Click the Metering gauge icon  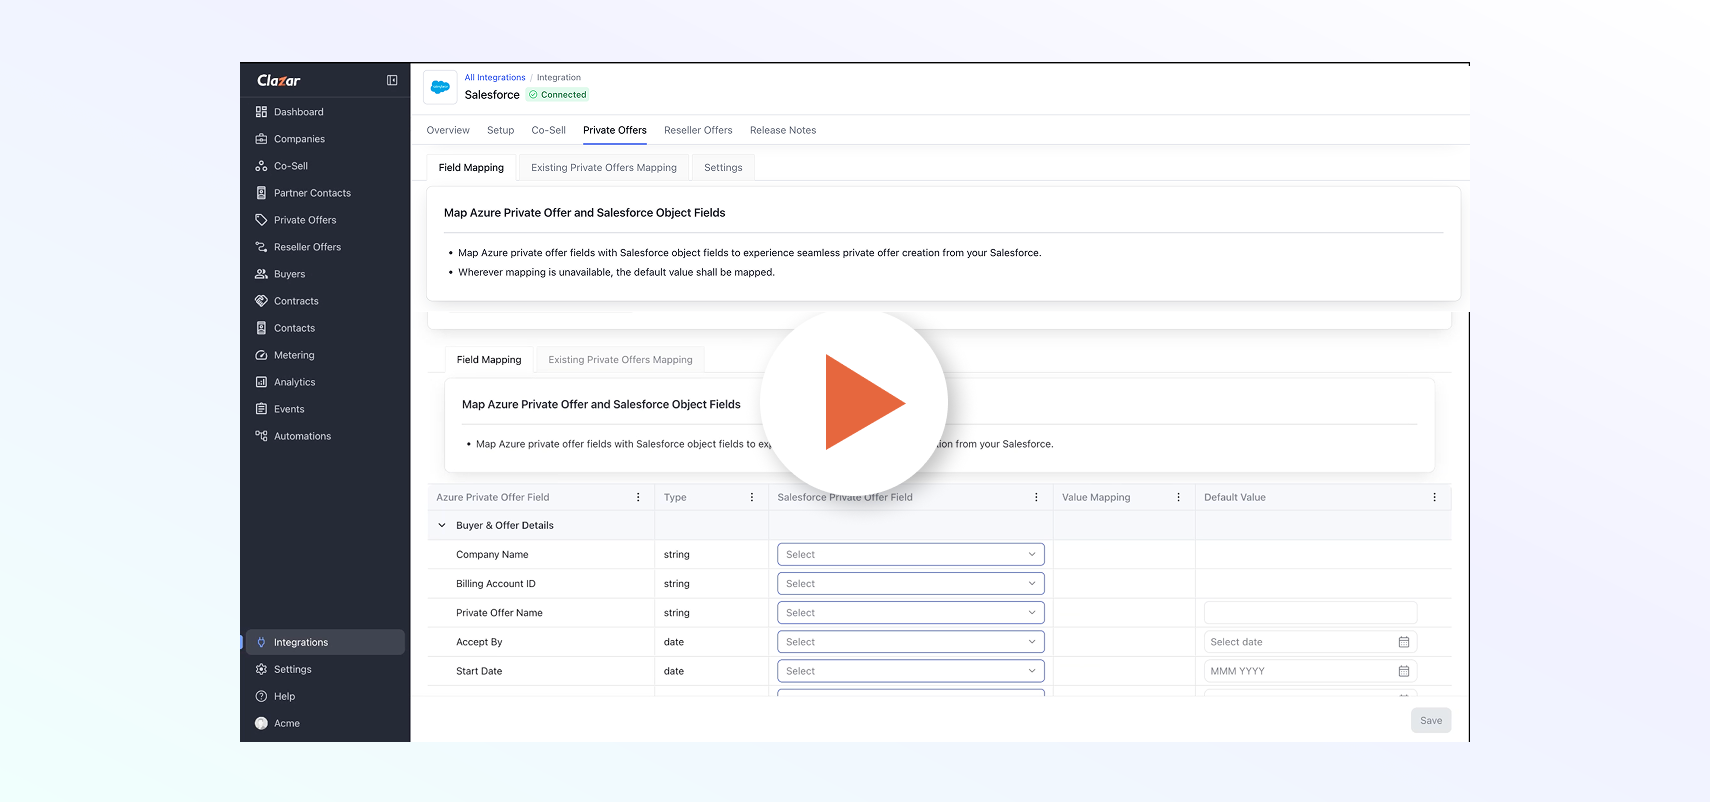[x=261, y=355]
